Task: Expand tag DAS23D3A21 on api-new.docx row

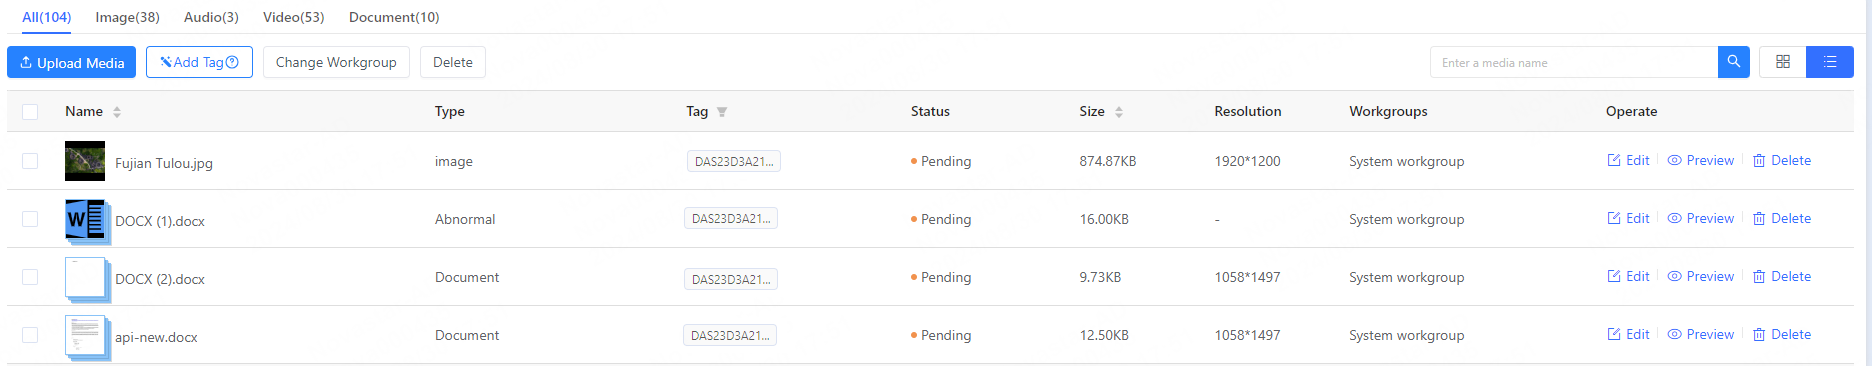Action: tap(730, 335)
